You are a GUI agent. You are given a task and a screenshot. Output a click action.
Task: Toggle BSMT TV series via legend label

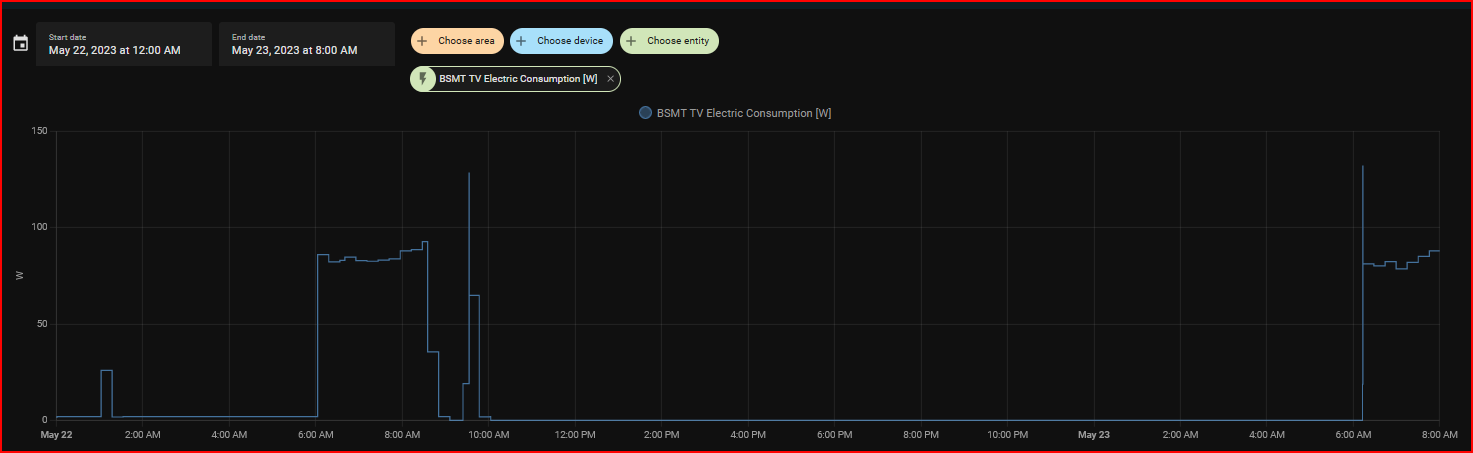click(743, 113)
